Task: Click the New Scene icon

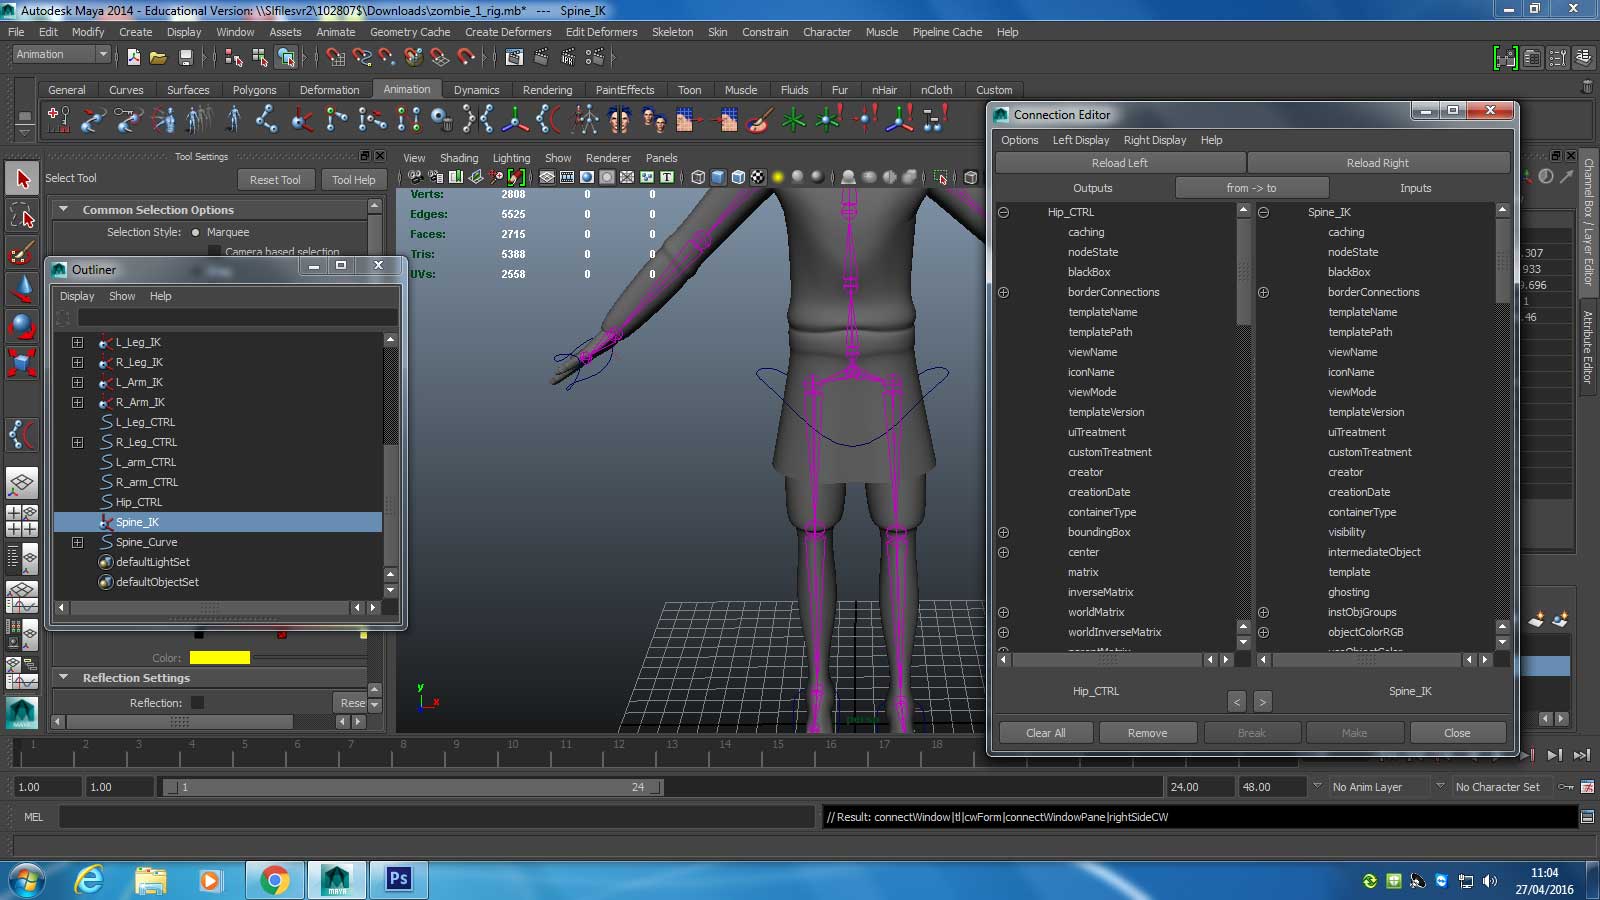Action: tap(134, 57)
